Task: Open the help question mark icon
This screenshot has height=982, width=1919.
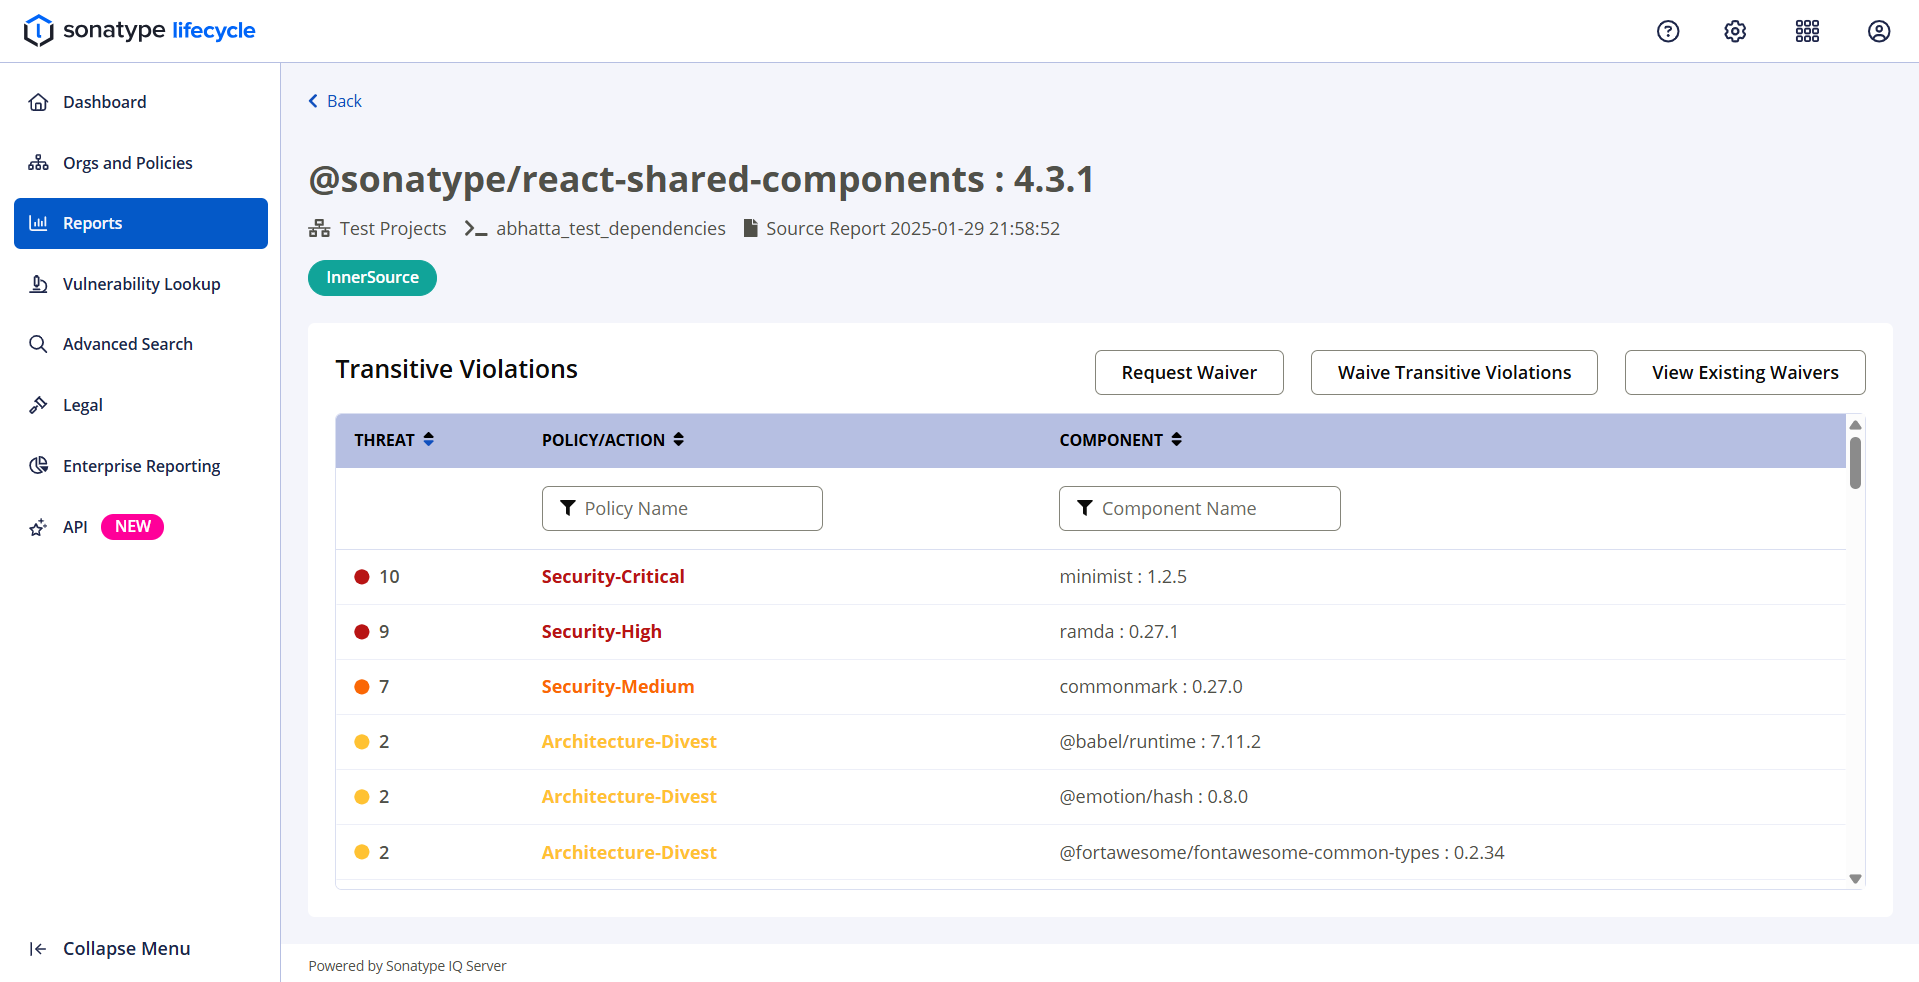Action: tap(1668, 31)
